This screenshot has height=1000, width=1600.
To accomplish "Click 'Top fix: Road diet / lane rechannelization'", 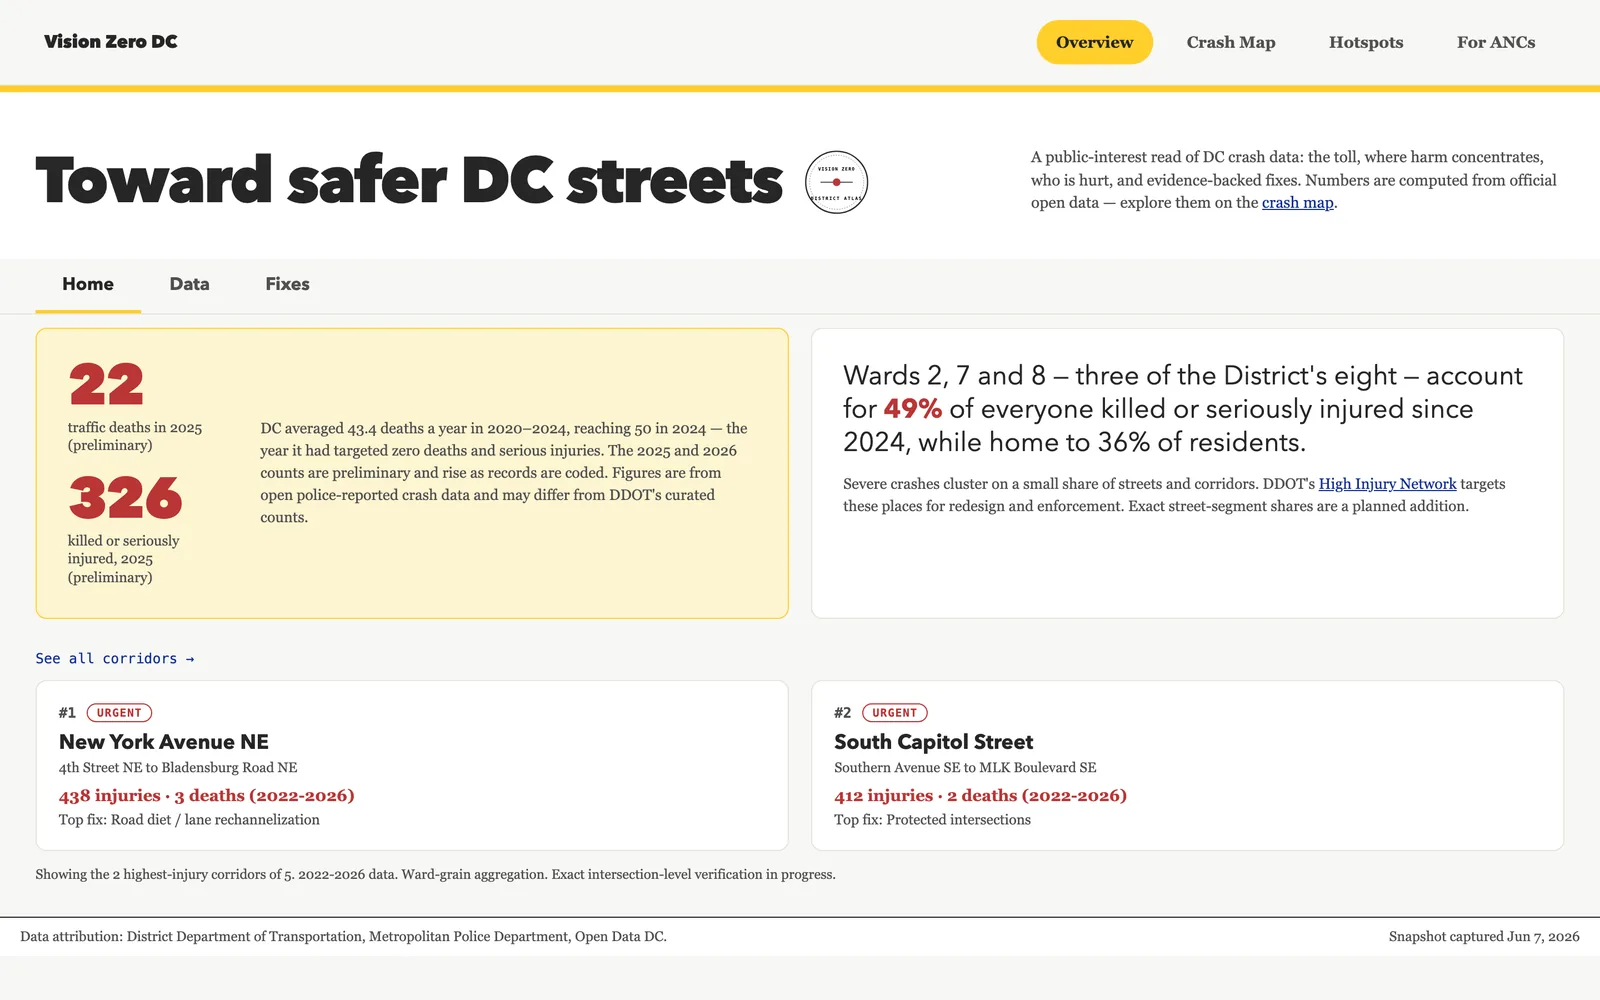I will (189, 820).
